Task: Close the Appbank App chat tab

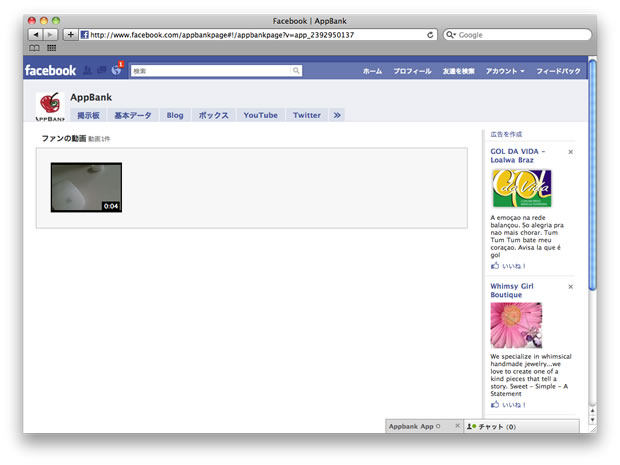Action: point(457,426)
